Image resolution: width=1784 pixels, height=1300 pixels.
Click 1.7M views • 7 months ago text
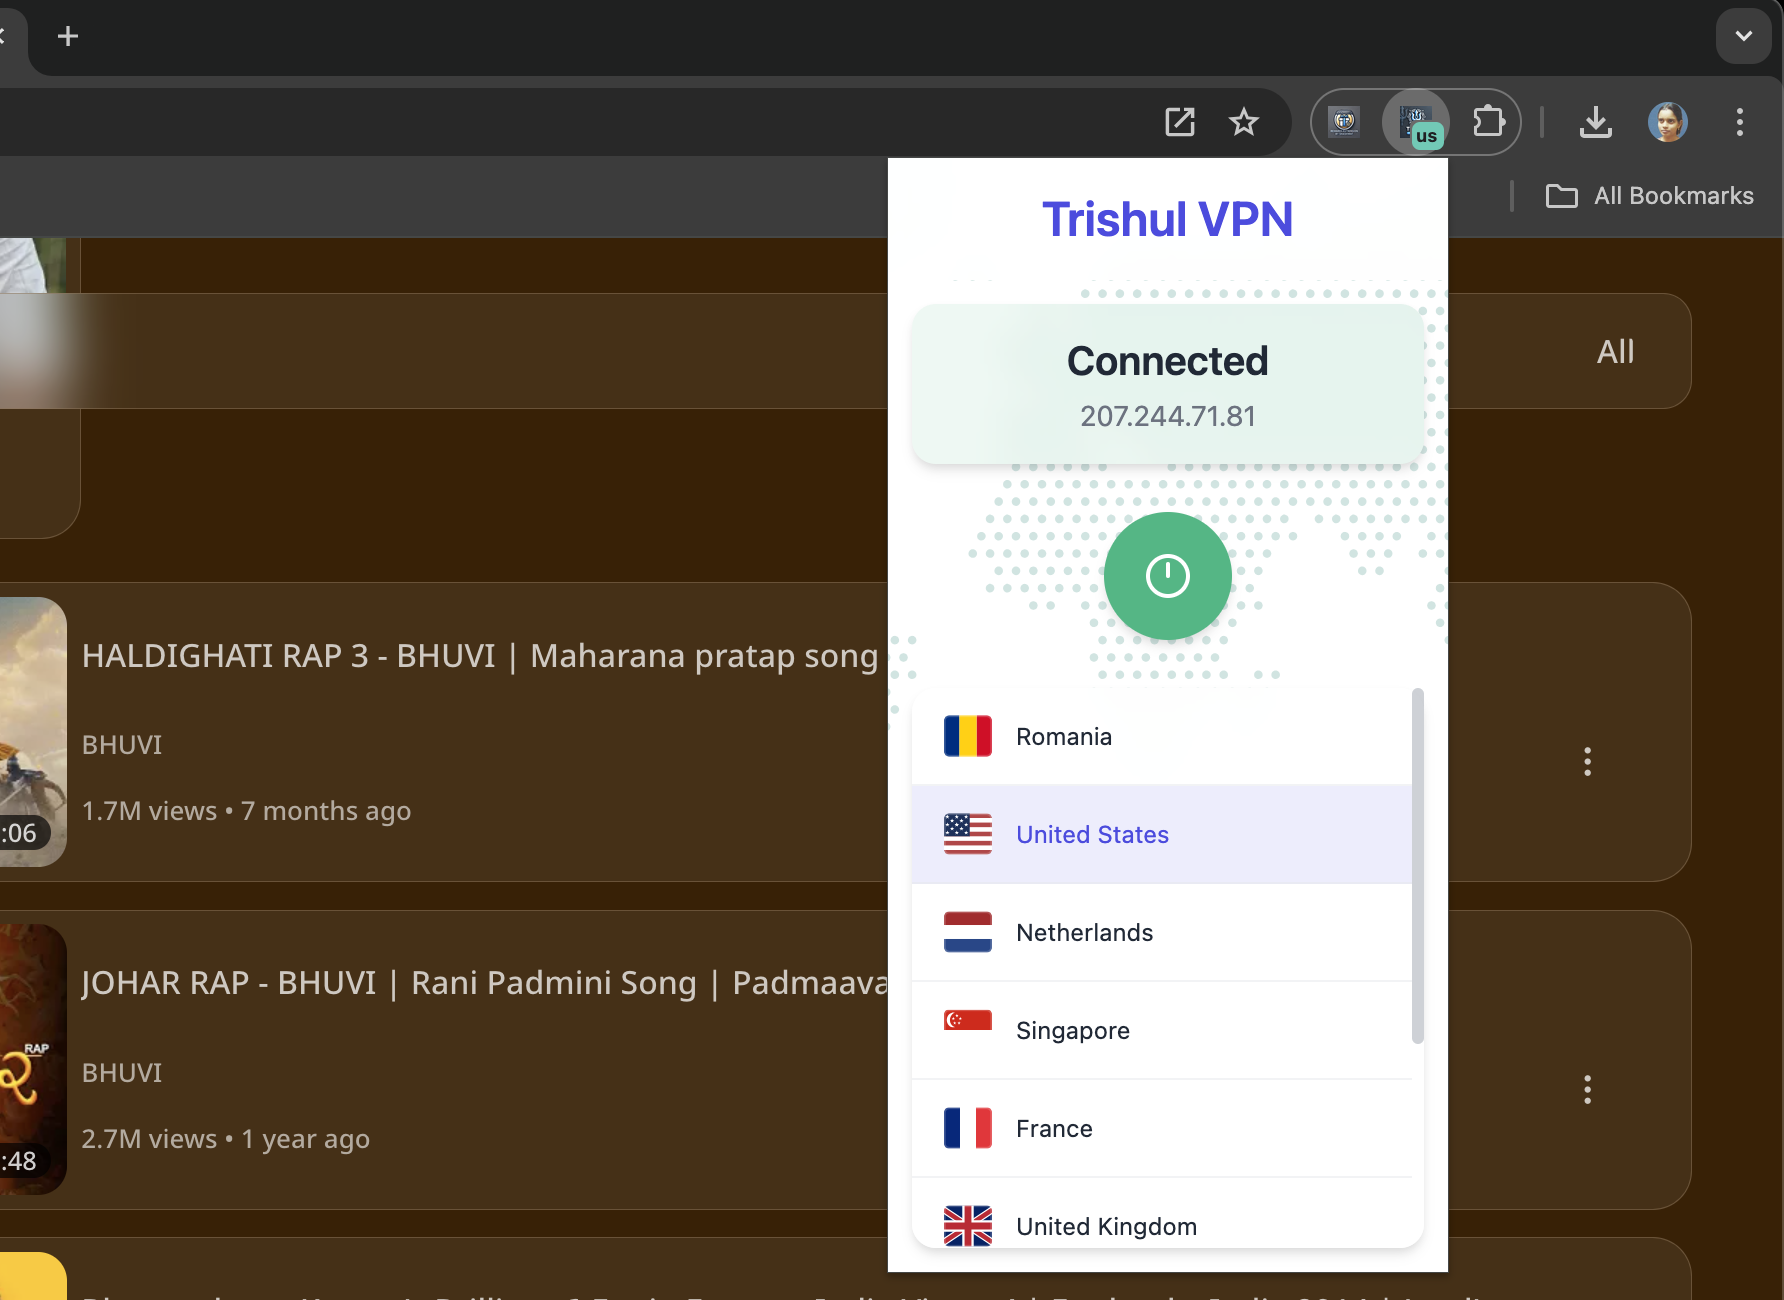tap(246, 811)
